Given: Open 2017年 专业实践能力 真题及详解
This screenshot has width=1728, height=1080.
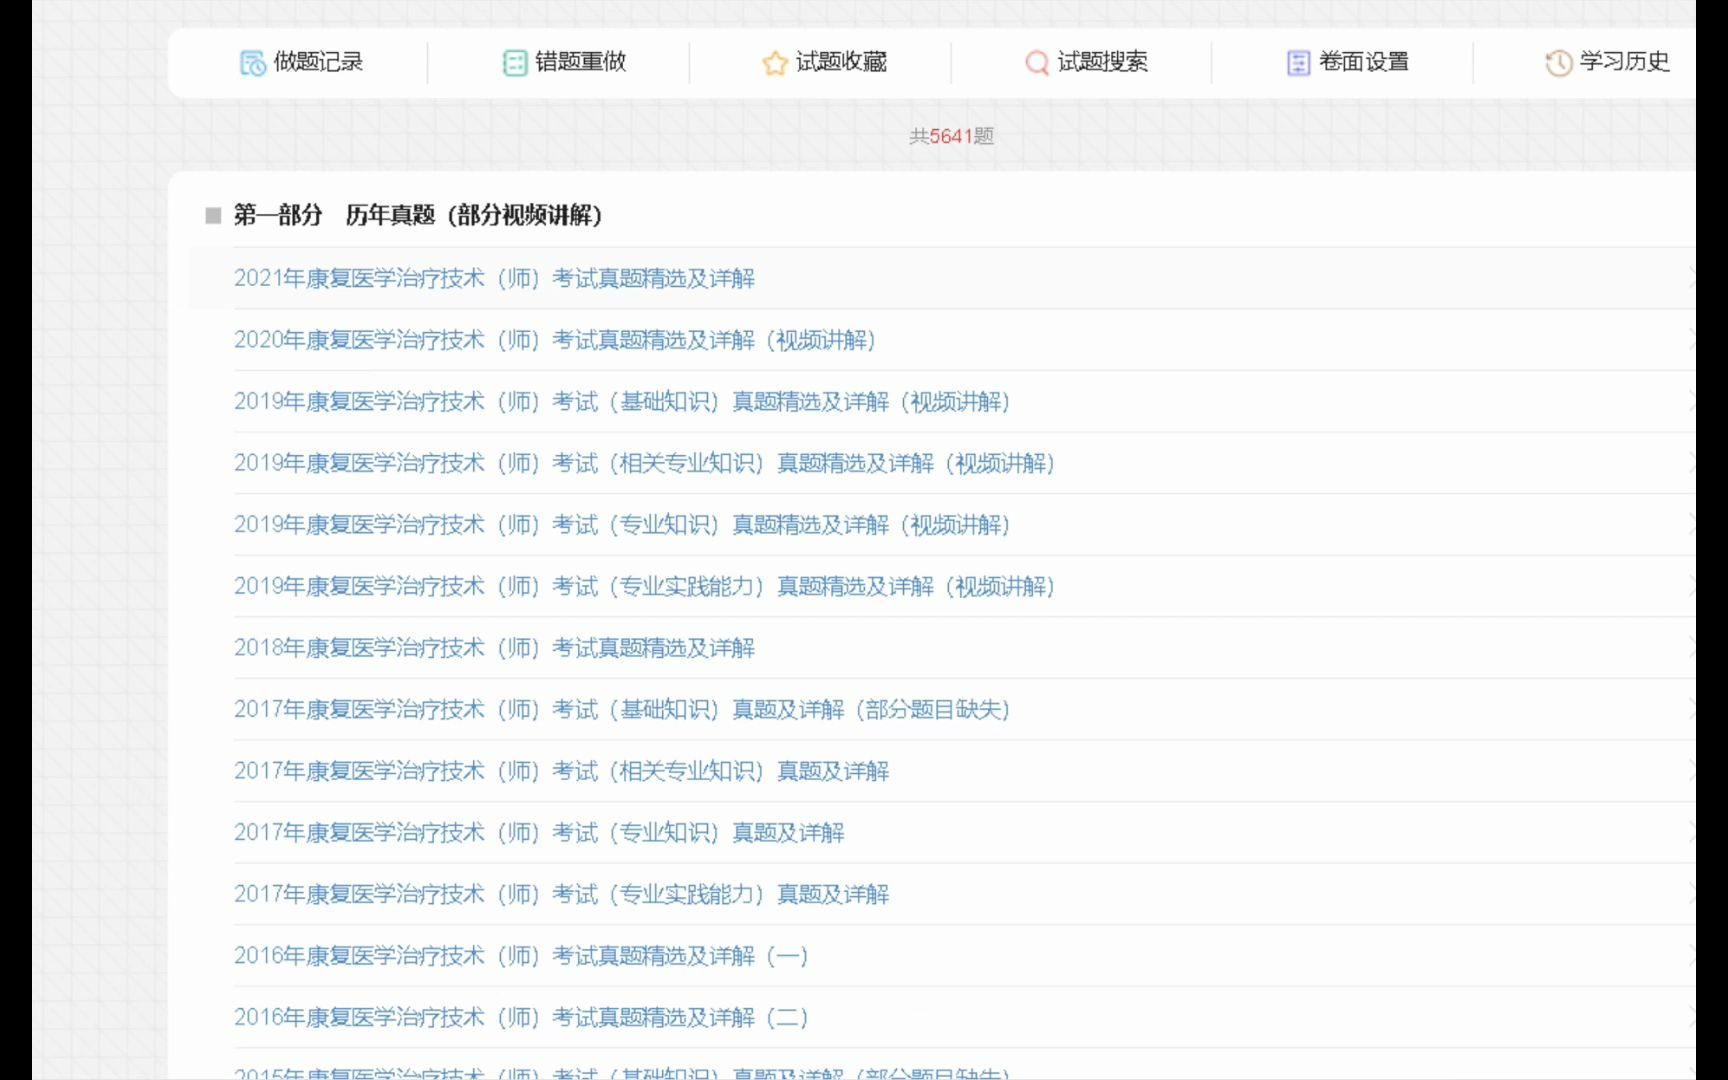Looking at the screenshot, I should (562, 894).
